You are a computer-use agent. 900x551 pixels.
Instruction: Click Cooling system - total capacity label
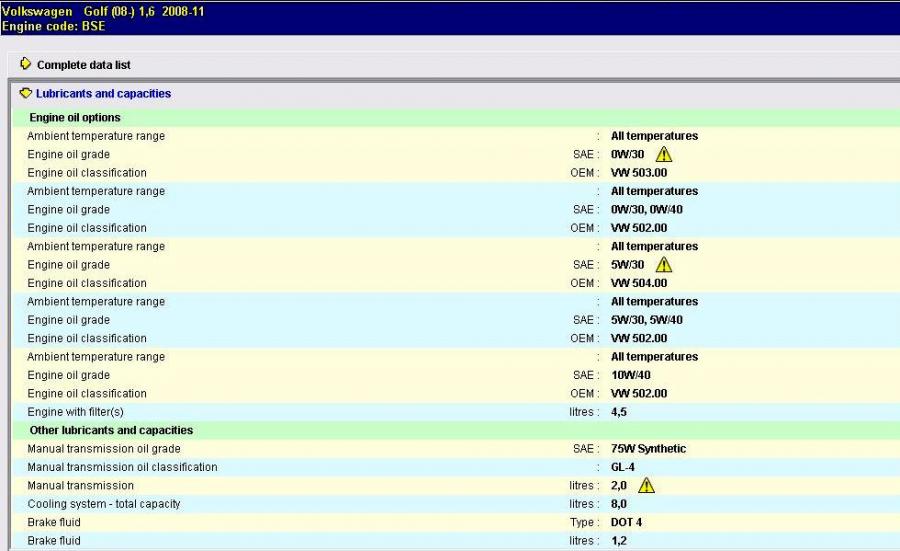click(x=104, y=504)
